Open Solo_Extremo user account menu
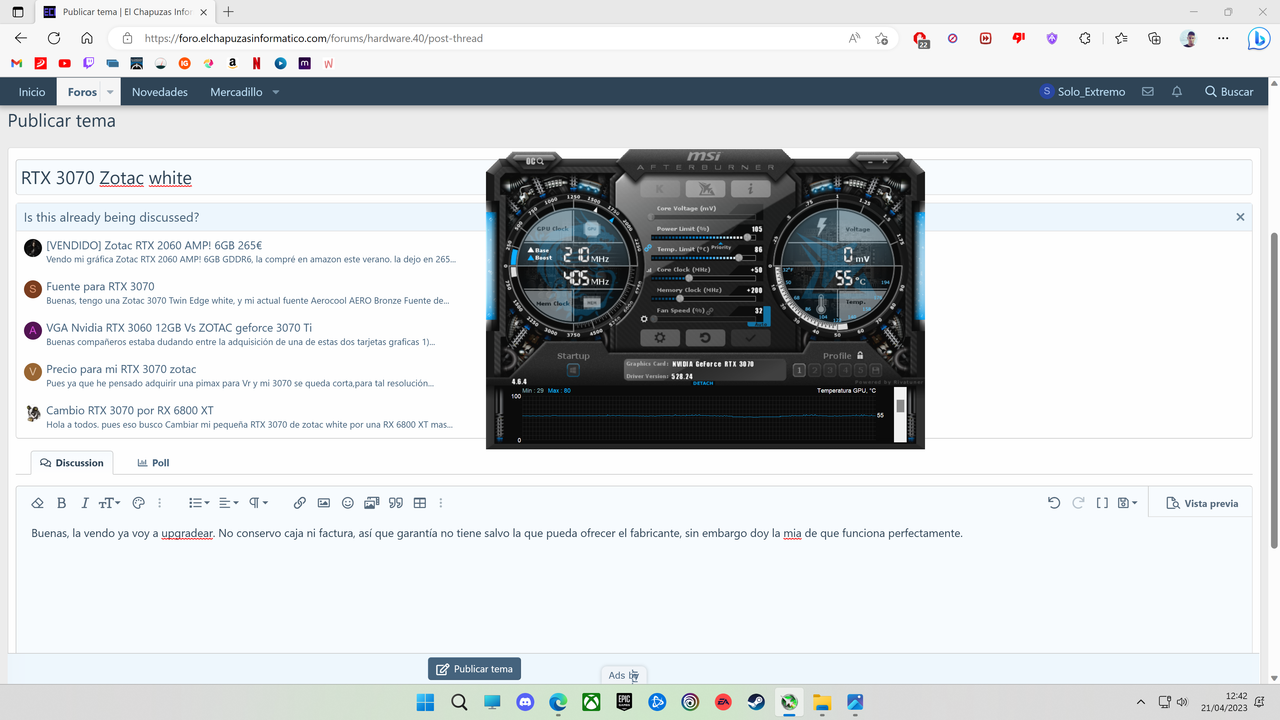The image size is (1280, 720). (1082, 92)
